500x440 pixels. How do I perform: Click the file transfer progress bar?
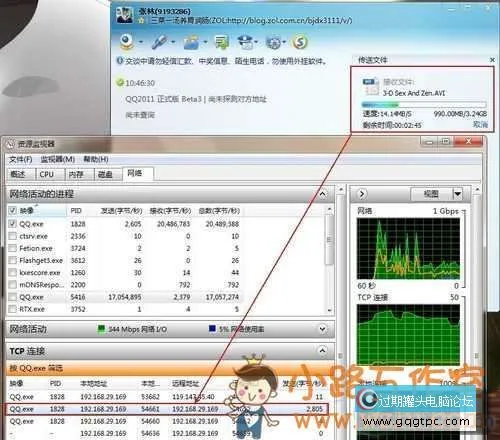pos(424,105)
